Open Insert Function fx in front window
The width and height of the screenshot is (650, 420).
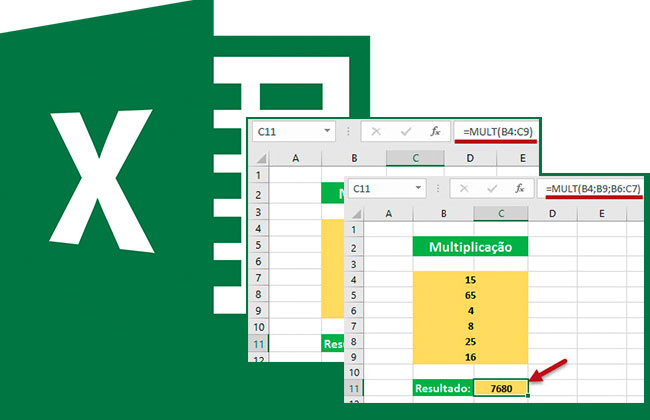519,189
